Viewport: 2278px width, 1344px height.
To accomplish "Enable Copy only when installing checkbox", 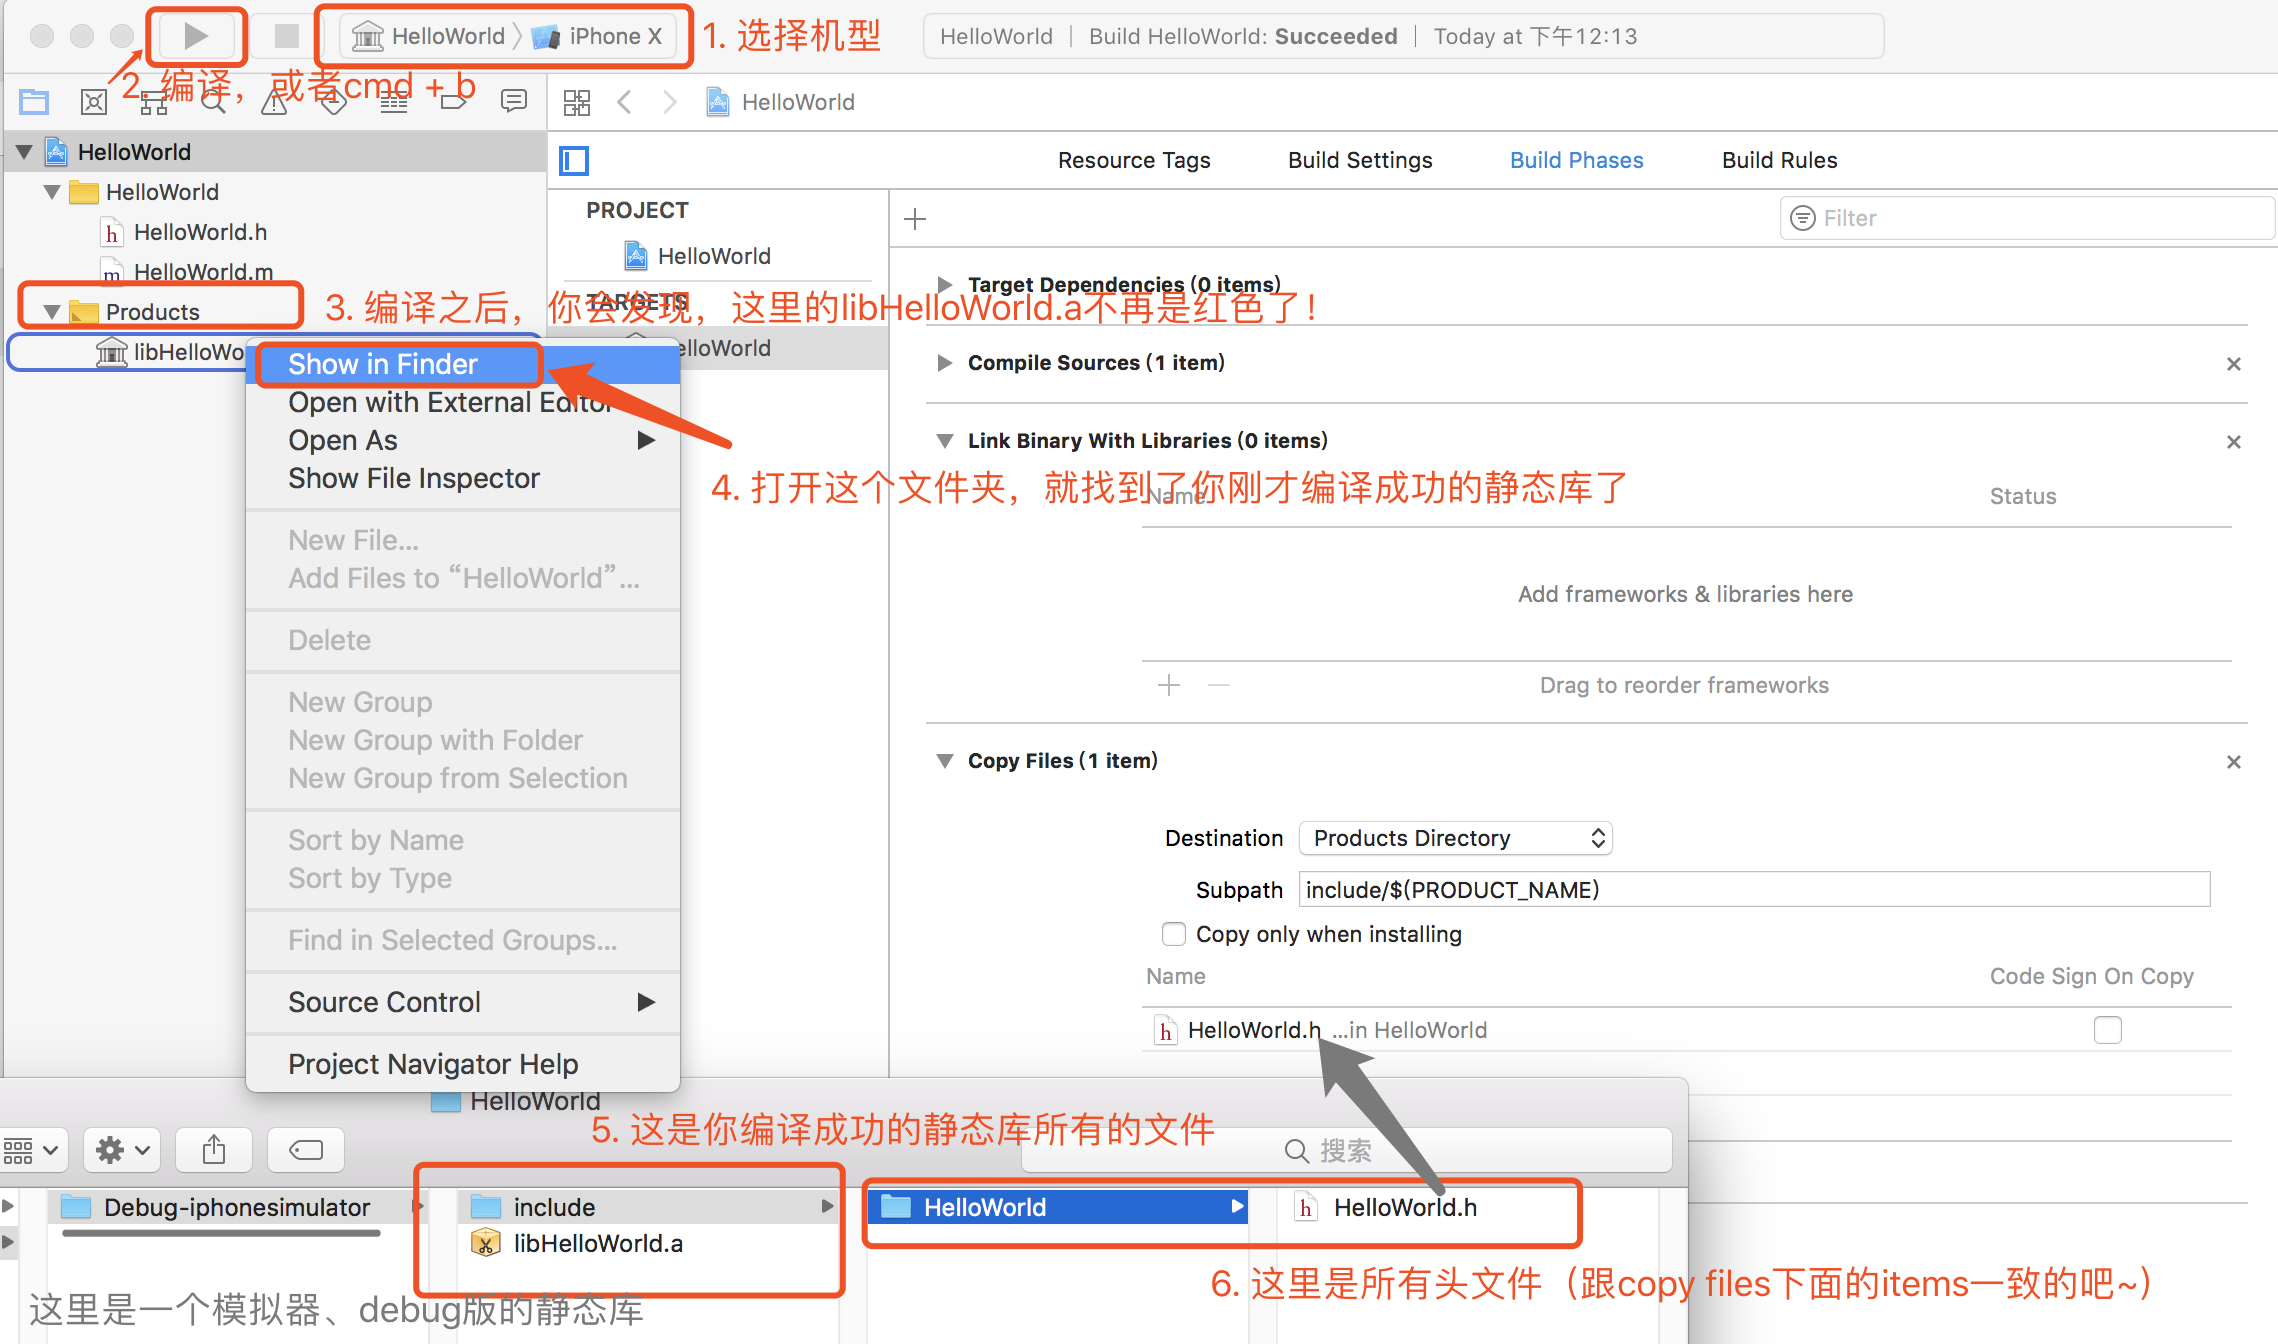I will pyautogui.click(x=1174, y=934).
